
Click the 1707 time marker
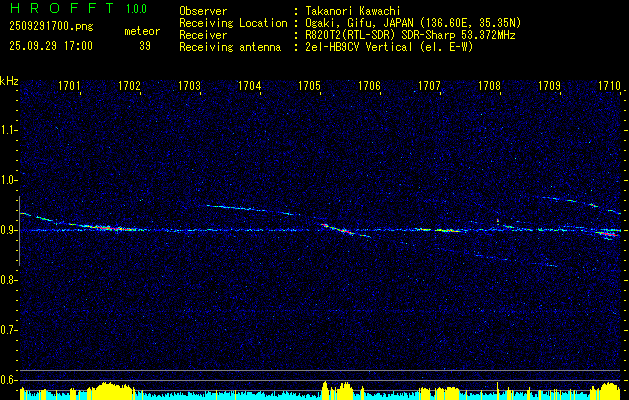(429, 86)
